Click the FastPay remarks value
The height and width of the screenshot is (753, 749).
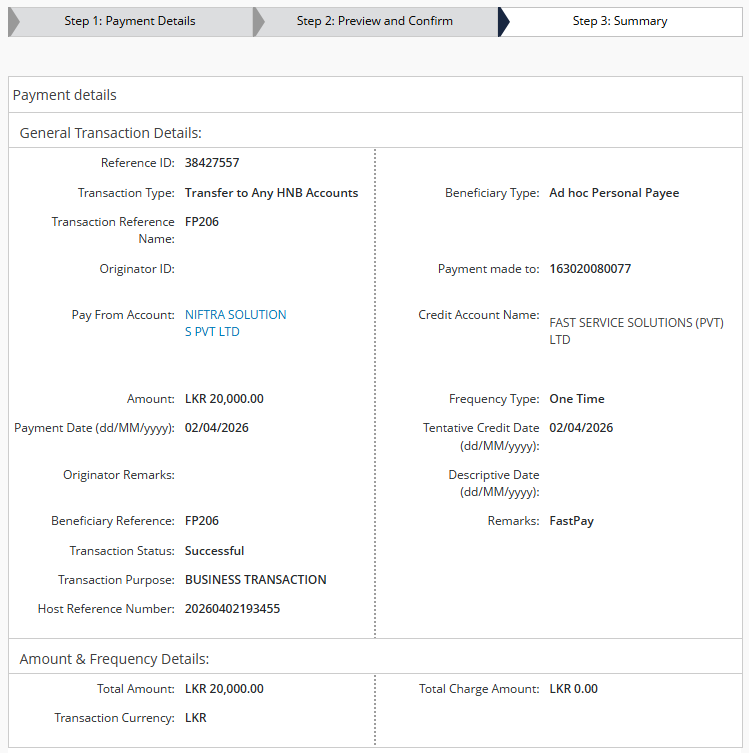(571, 521)
